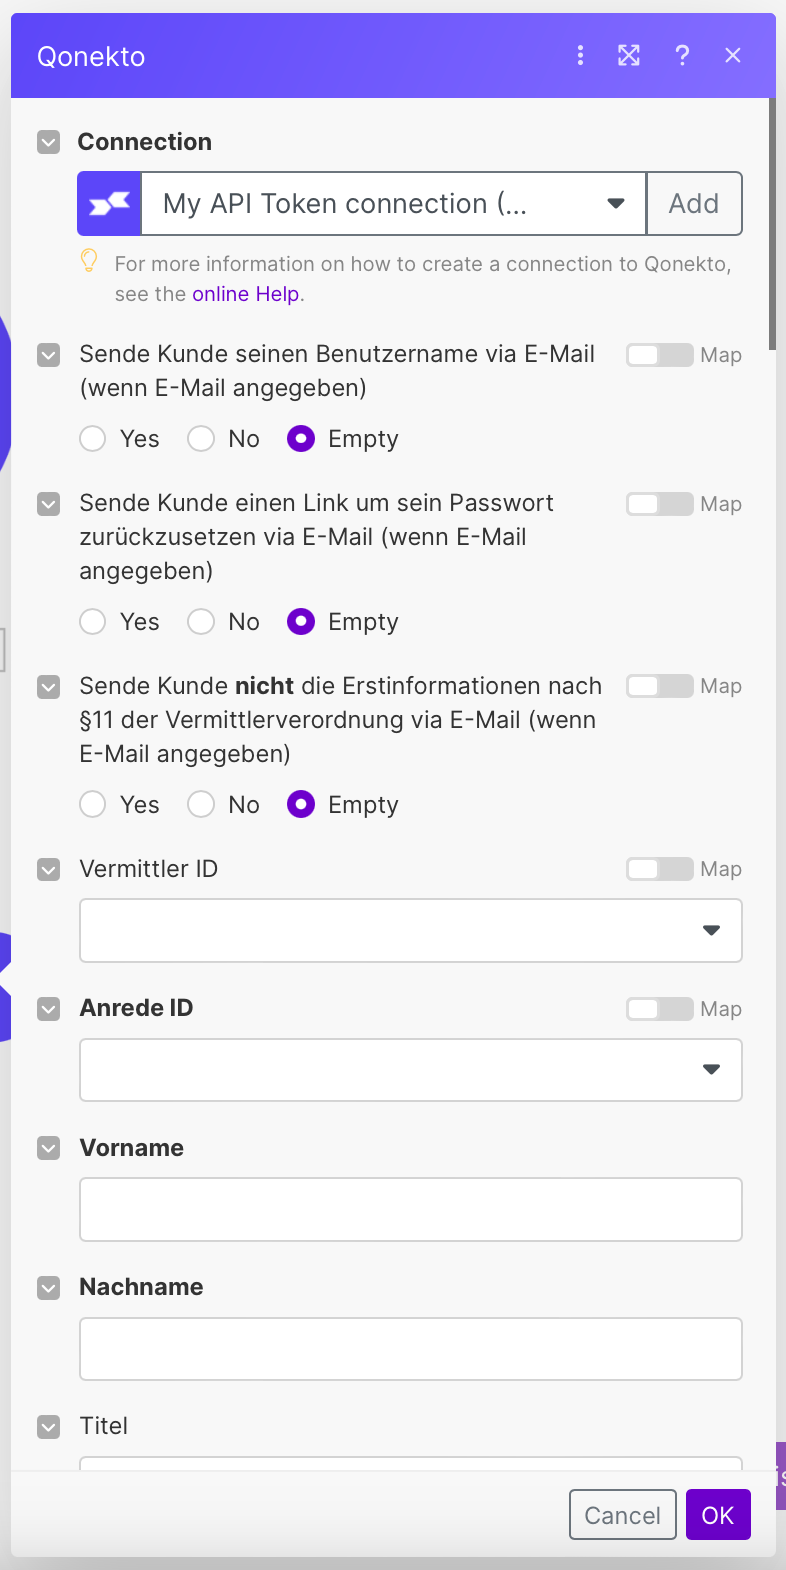The image size is (786, 1570).
Task: Open the question mark help icon
Action: pos(682,56)
